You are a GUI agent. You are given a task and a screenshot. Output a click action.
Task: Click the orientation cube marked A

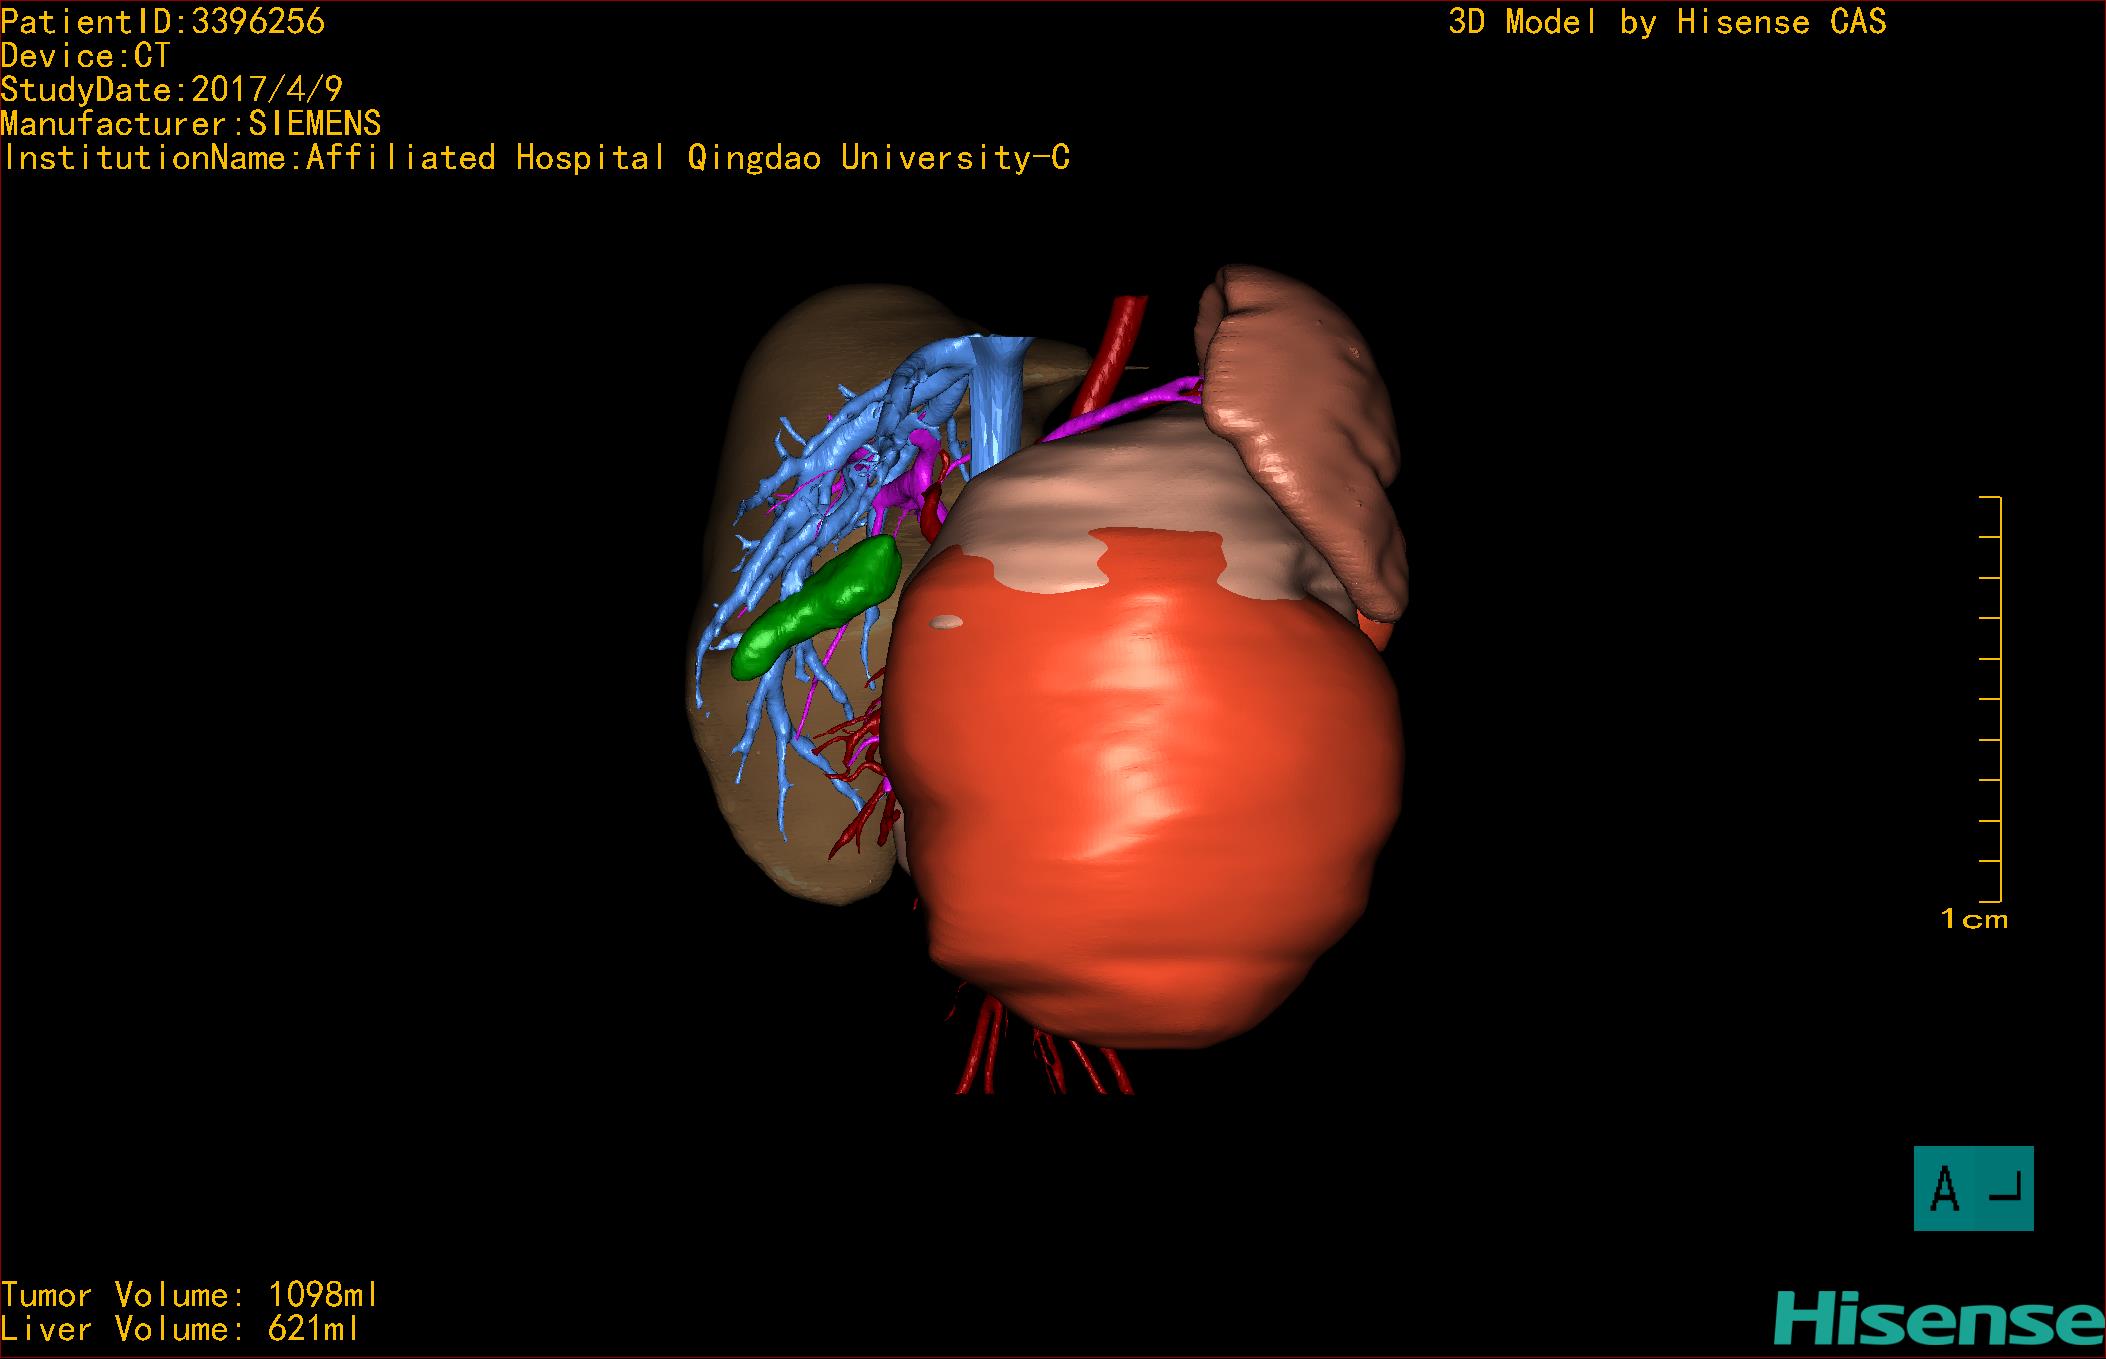coord(1972,1188)
